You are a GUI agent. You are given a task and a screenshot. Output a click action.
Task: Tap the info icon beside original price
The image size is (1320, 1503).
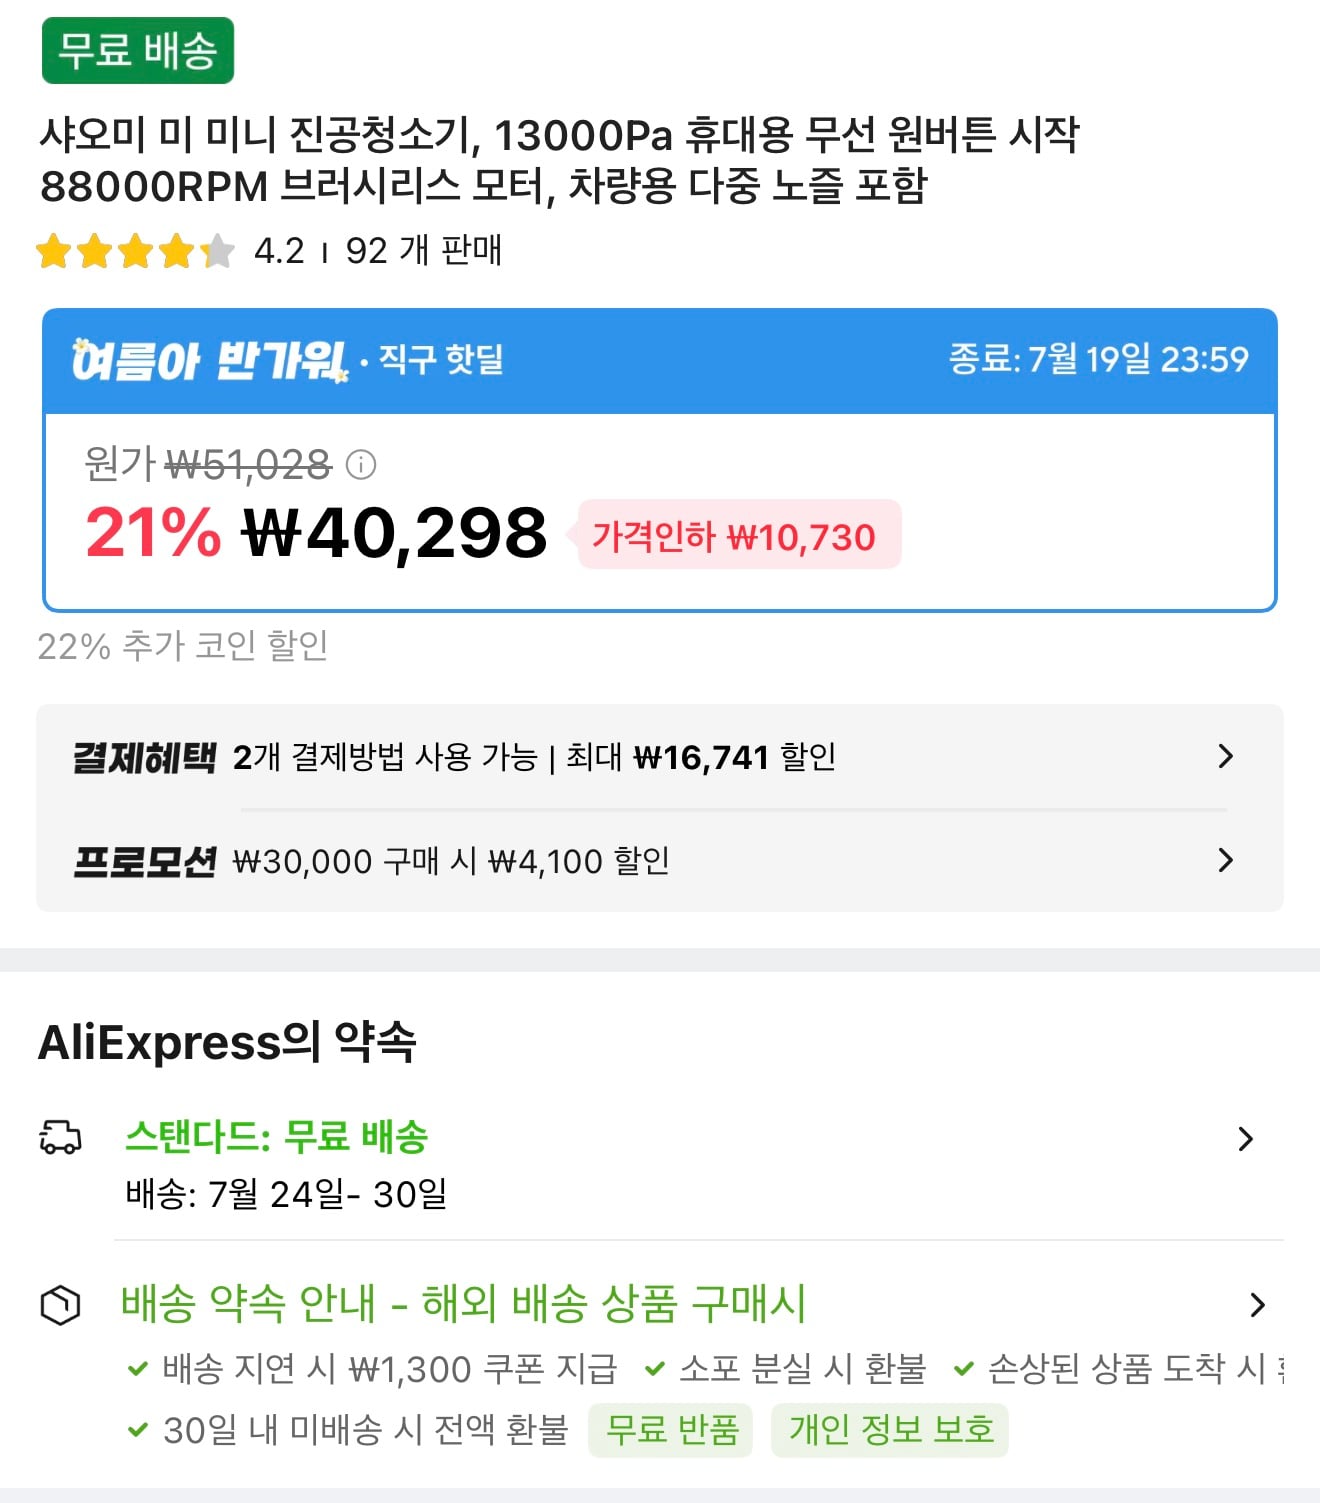click(360, 464)
